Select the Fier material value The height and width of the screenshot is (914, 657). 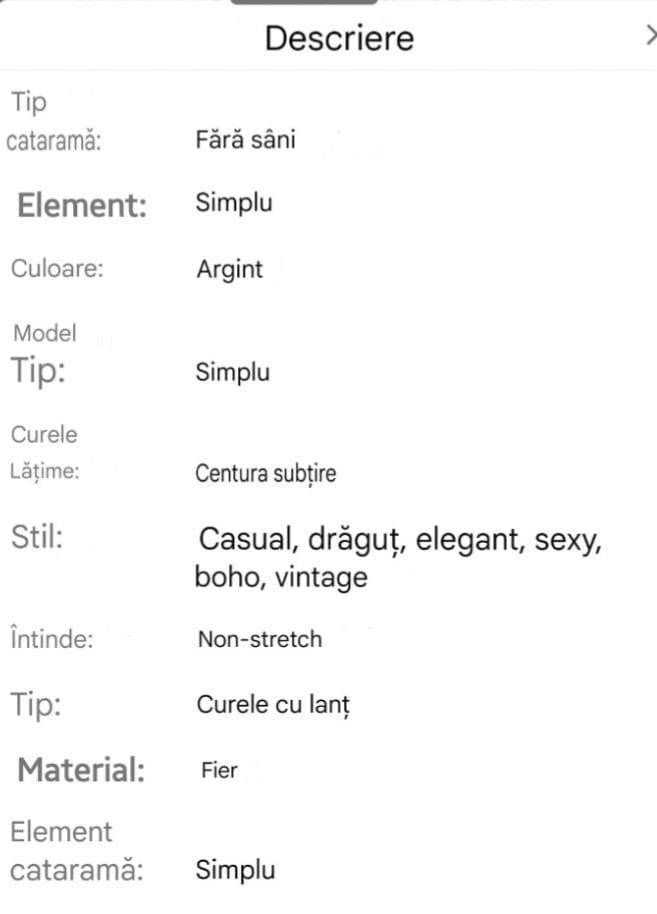tap(219, 771)
